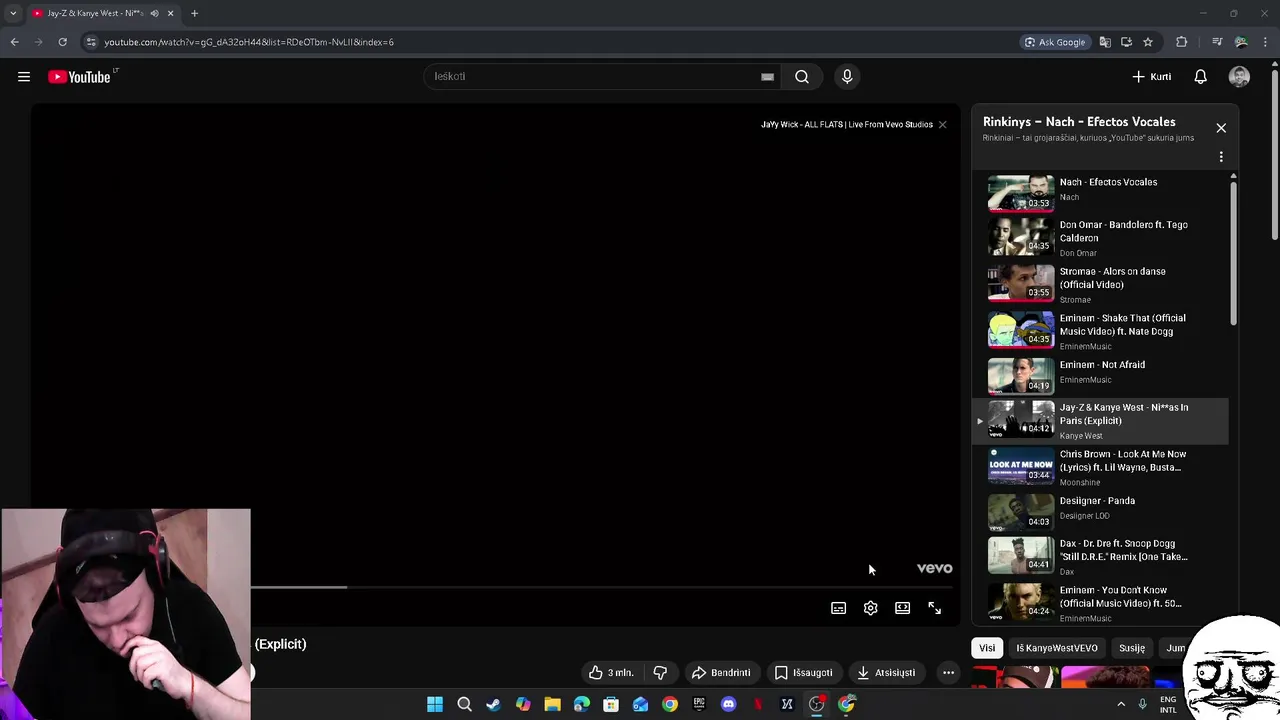Open the ENG INTL language switcher
Image resolution: width=1280 pixels, height=720 pixels.
pos(1168,704)
